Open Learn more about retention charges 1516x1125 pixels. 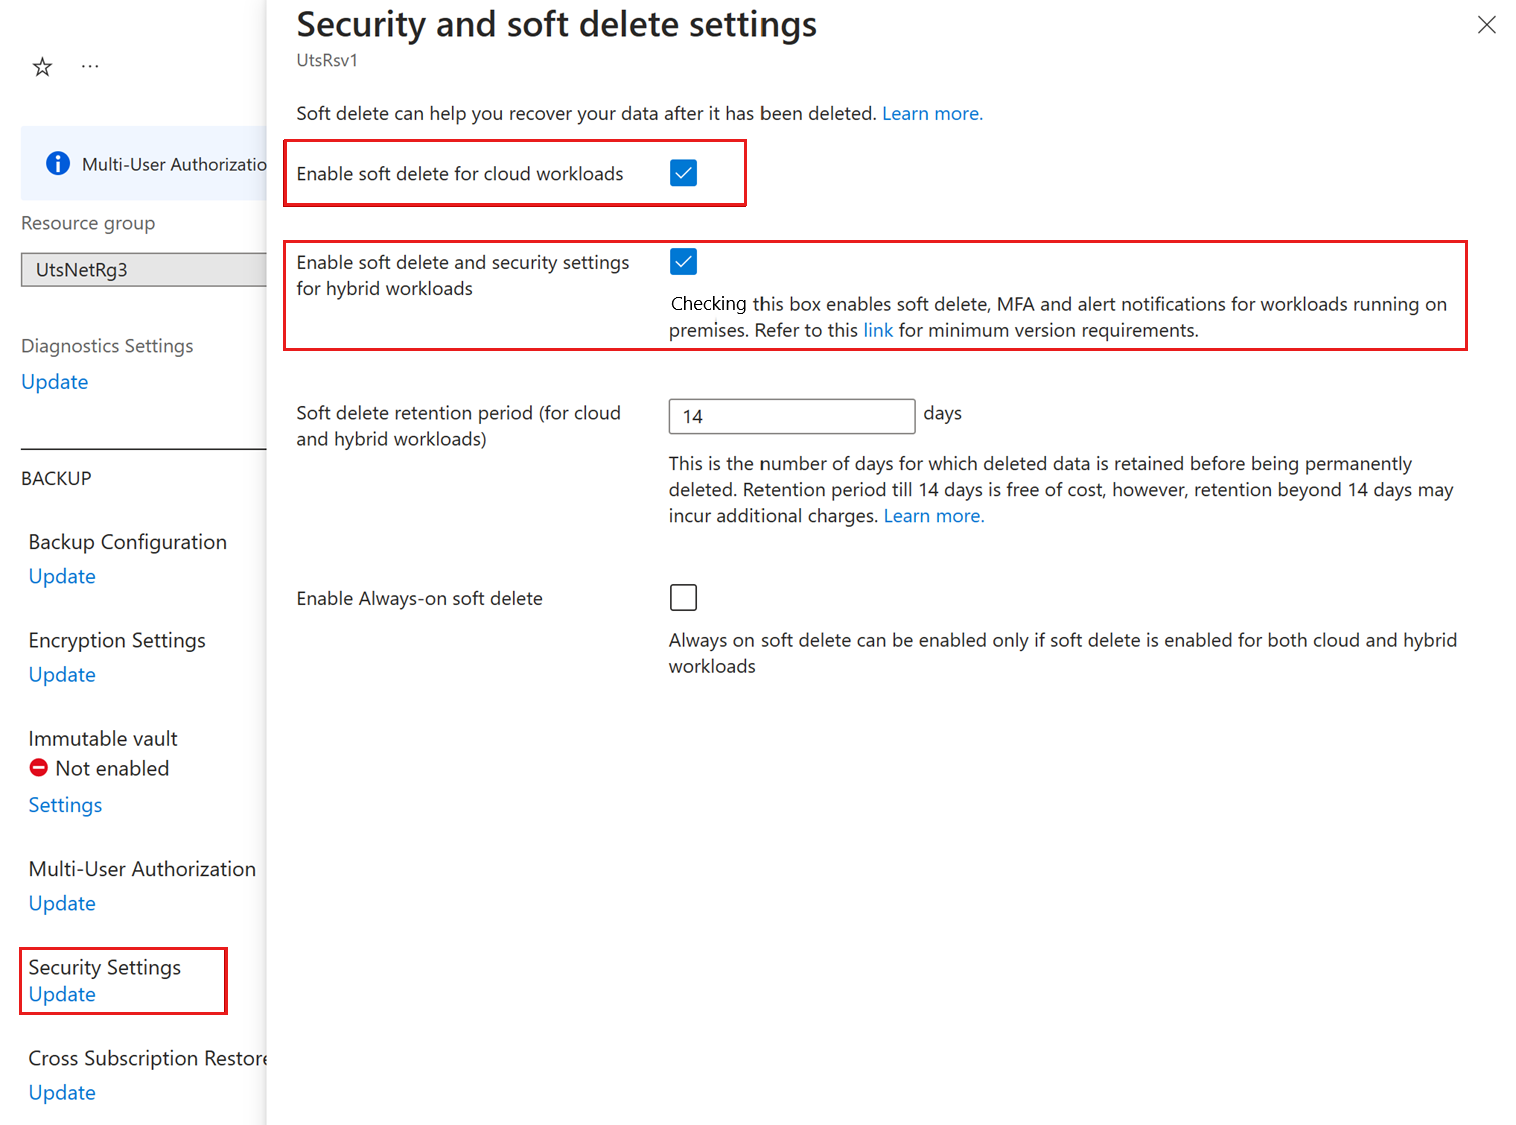pos(934,516)
